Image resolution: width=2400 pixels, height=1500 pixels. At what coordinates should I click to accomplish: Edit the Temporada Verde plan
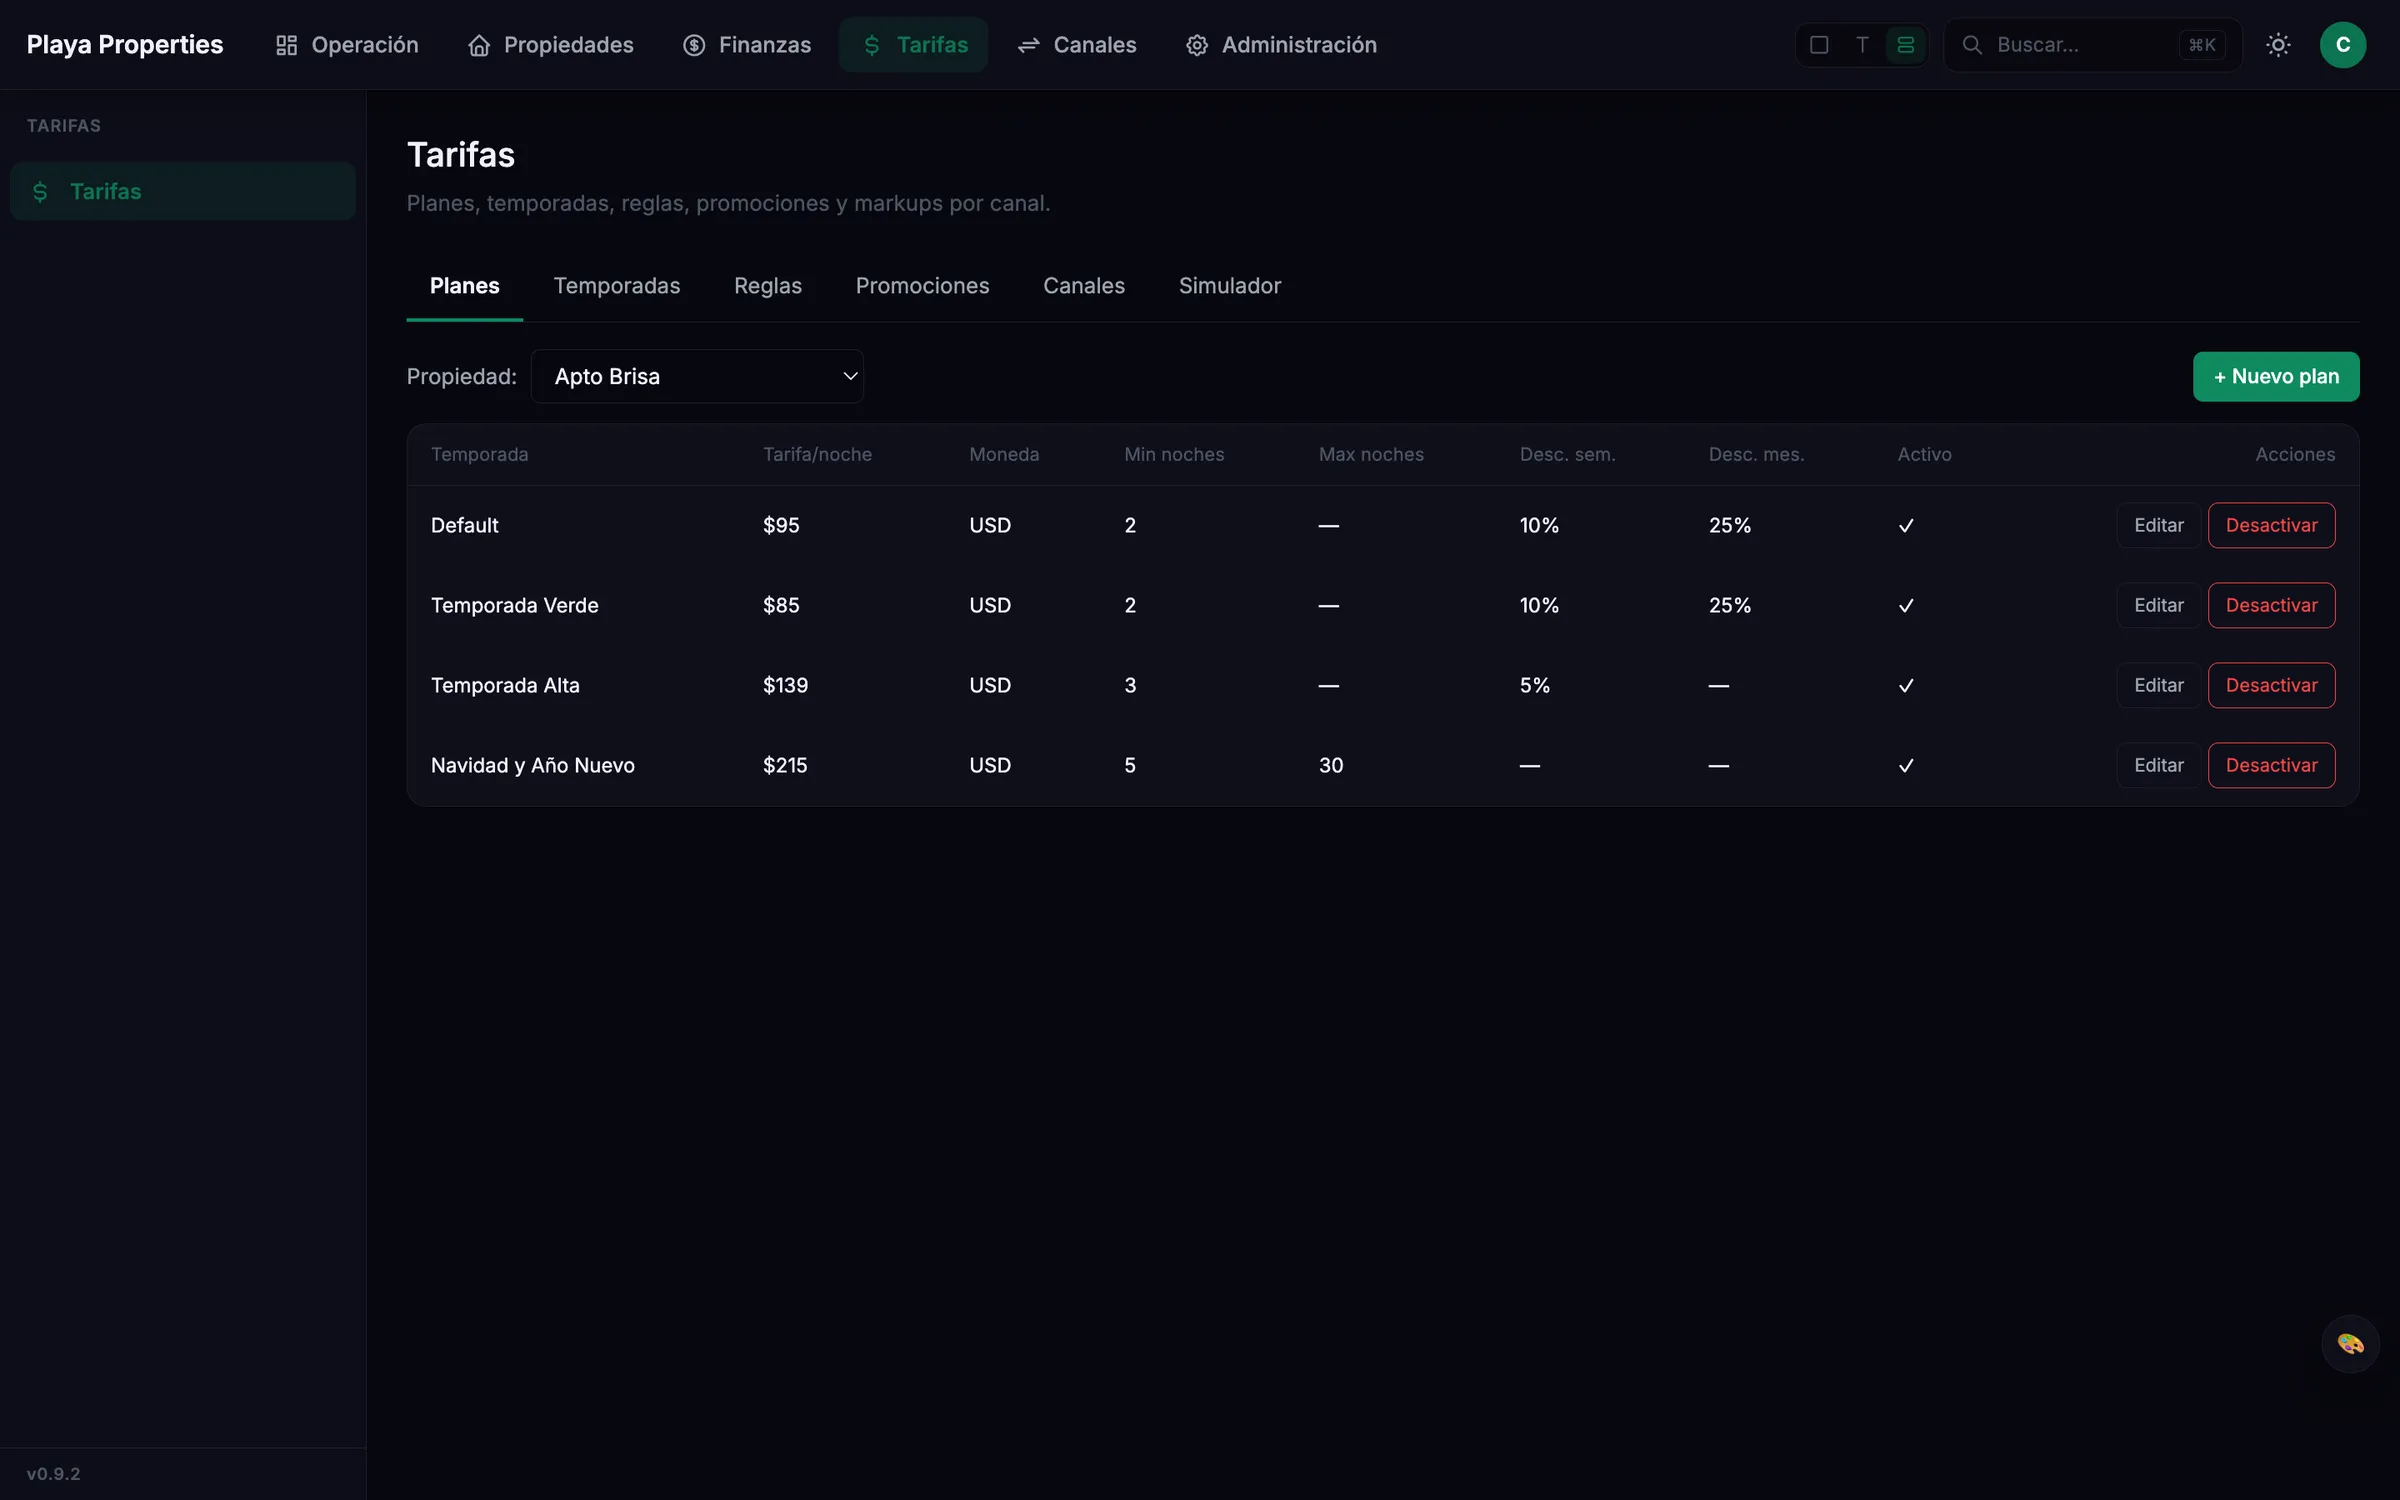tap(2158, 605)
